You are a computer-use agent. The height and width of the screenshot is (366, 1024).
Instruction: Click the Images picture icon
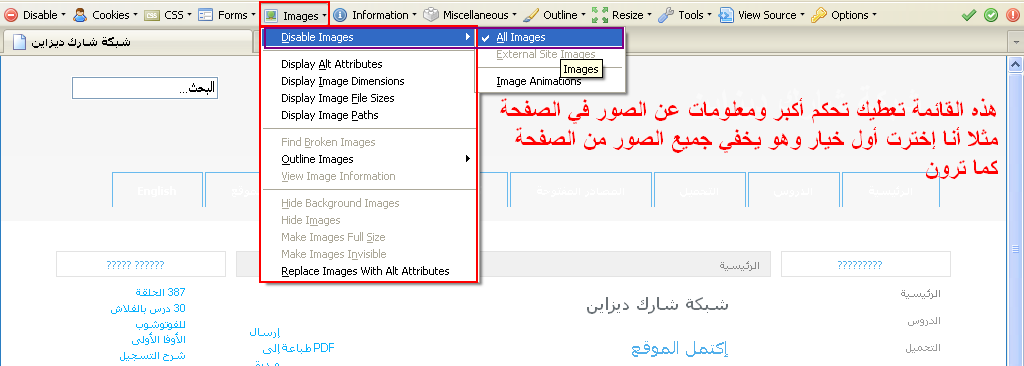[272, 16]
